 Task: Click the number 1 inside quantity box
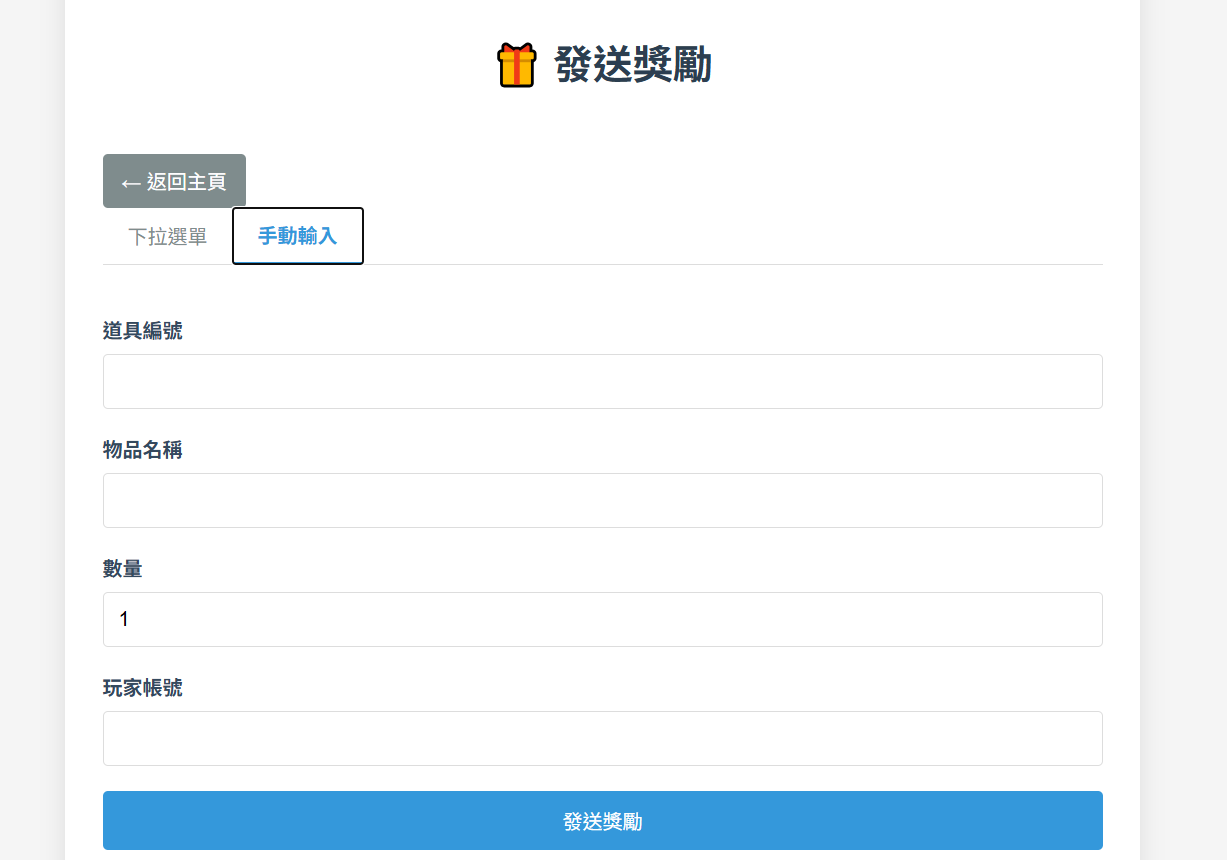124,620
